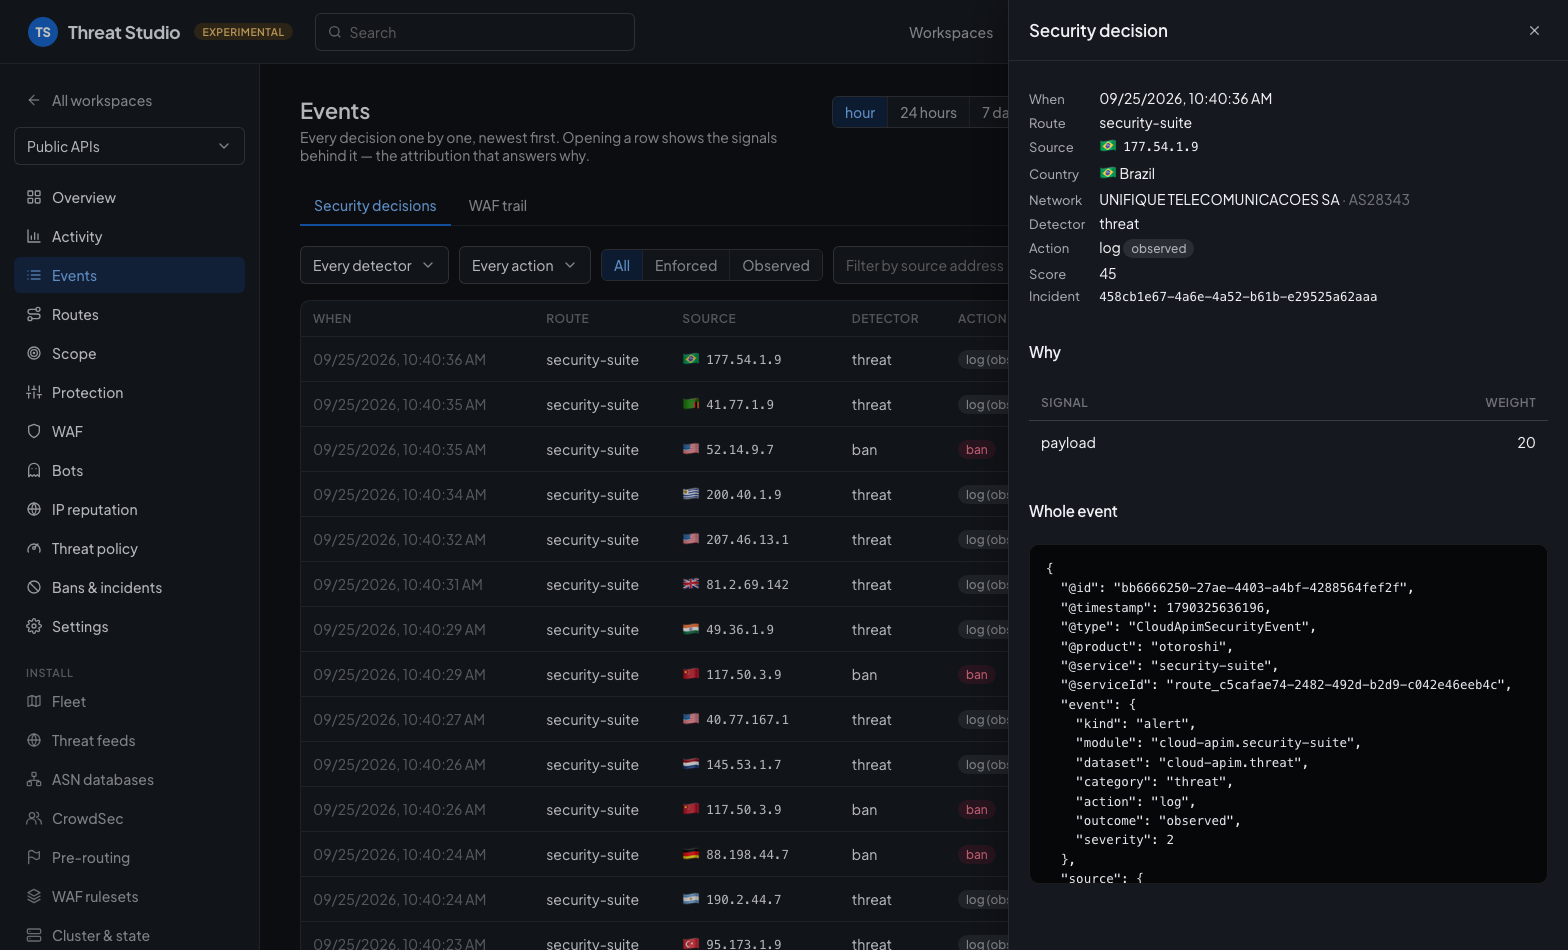The width and height of the screenshot is (1568, 950).
Task: Filter to Enforced decisions only
Action: (686, 265)
